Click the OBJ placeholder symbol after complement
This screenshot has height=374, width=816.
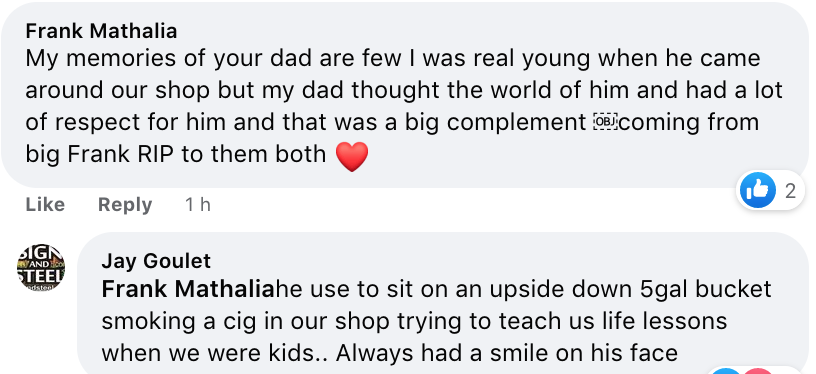coord(604,122)
